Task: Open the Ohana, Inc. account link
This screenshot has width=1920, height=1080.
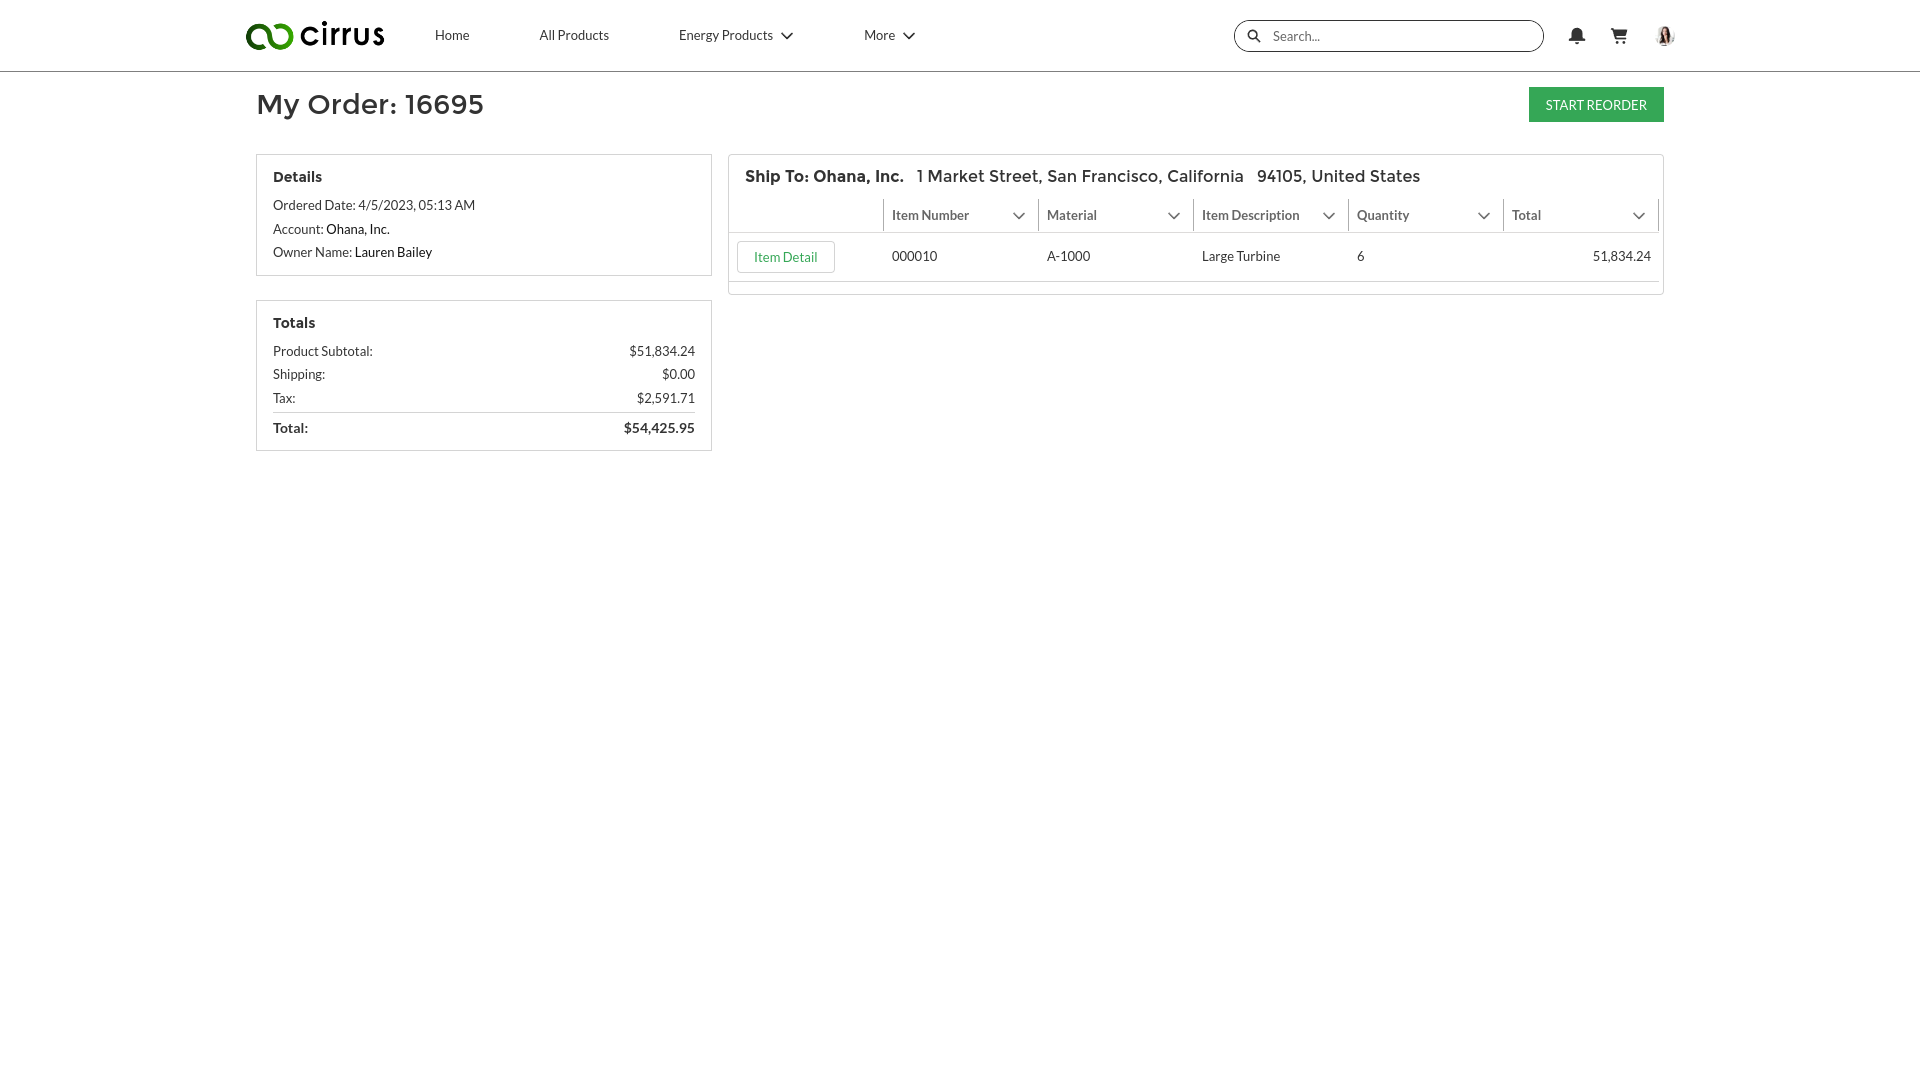Action: 358,229
